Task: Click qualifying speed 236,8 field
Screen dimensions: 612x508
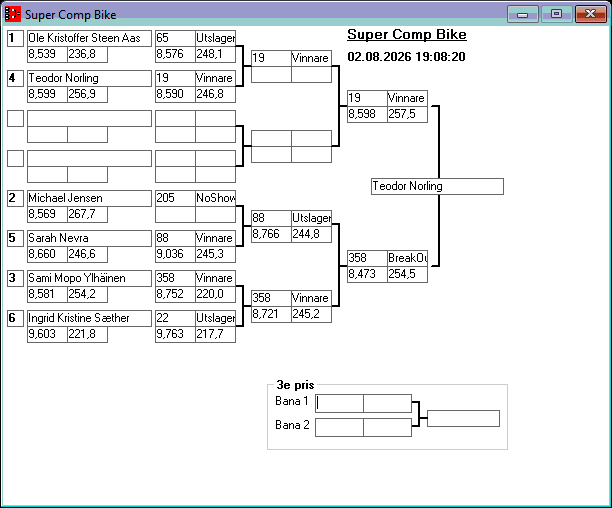Action: [87, 54]
